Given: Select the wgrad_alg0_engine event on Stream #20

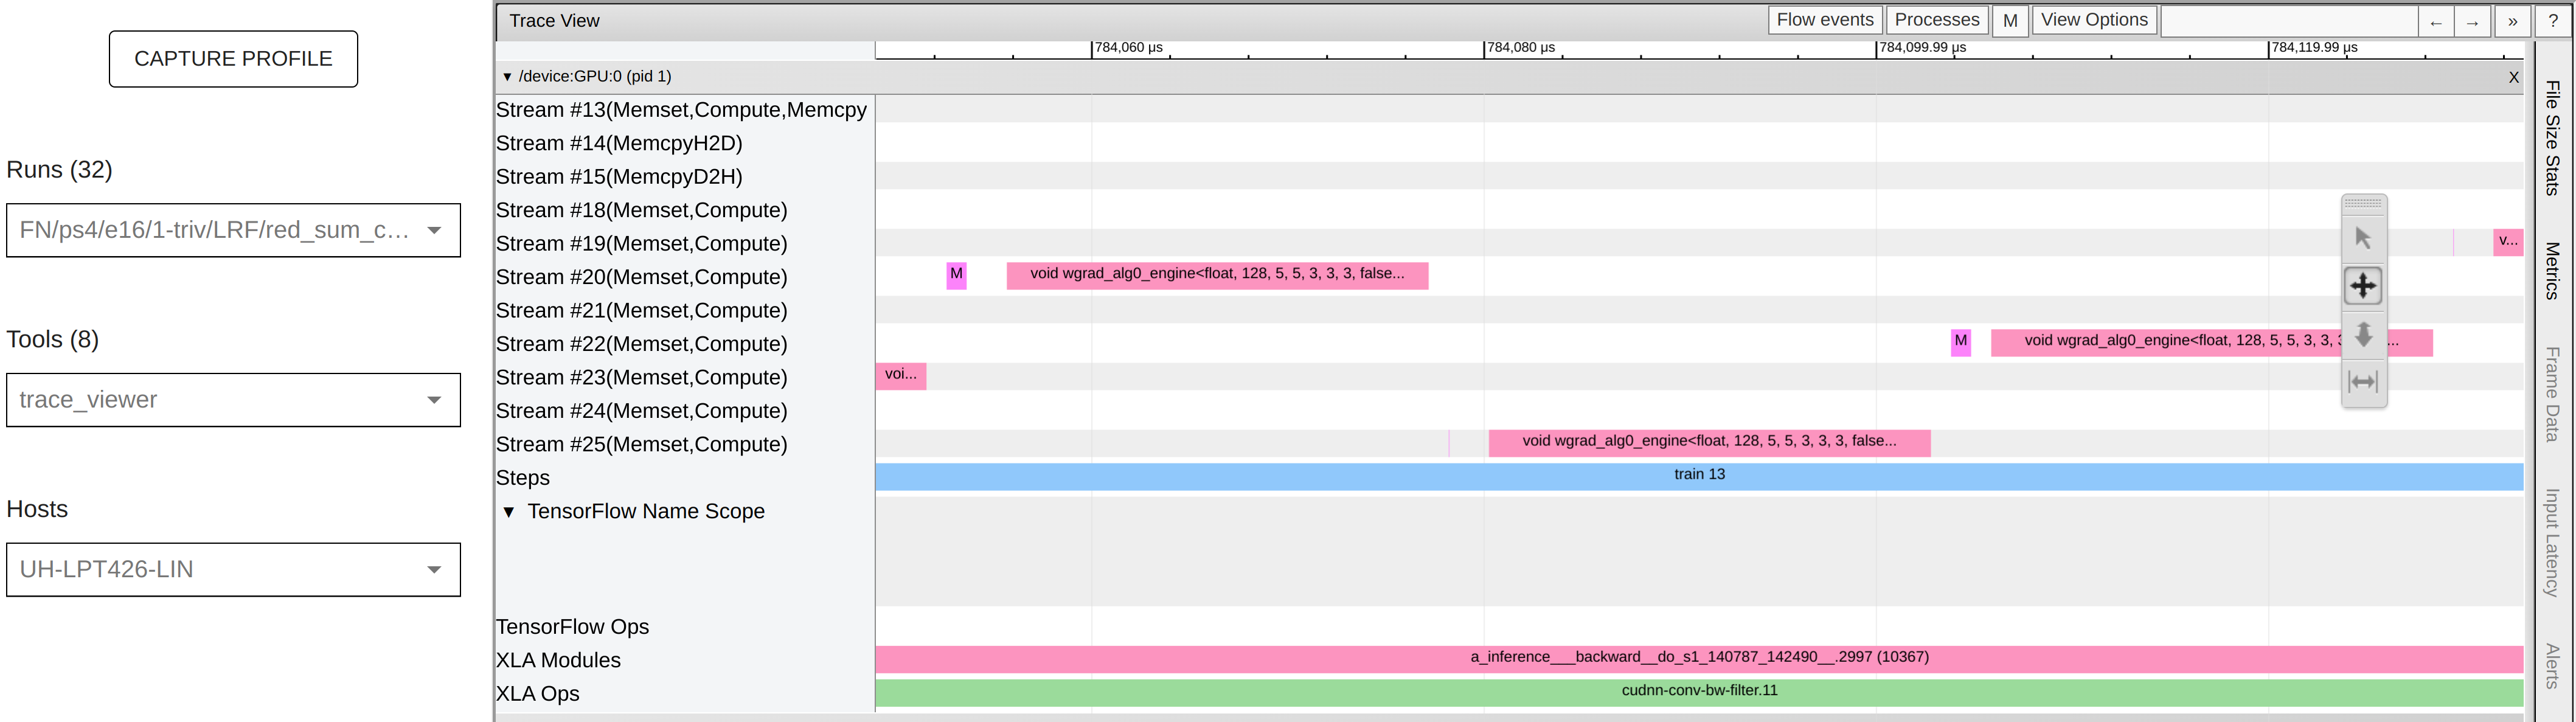Looking at the screenshot, I should [1217, 275].
